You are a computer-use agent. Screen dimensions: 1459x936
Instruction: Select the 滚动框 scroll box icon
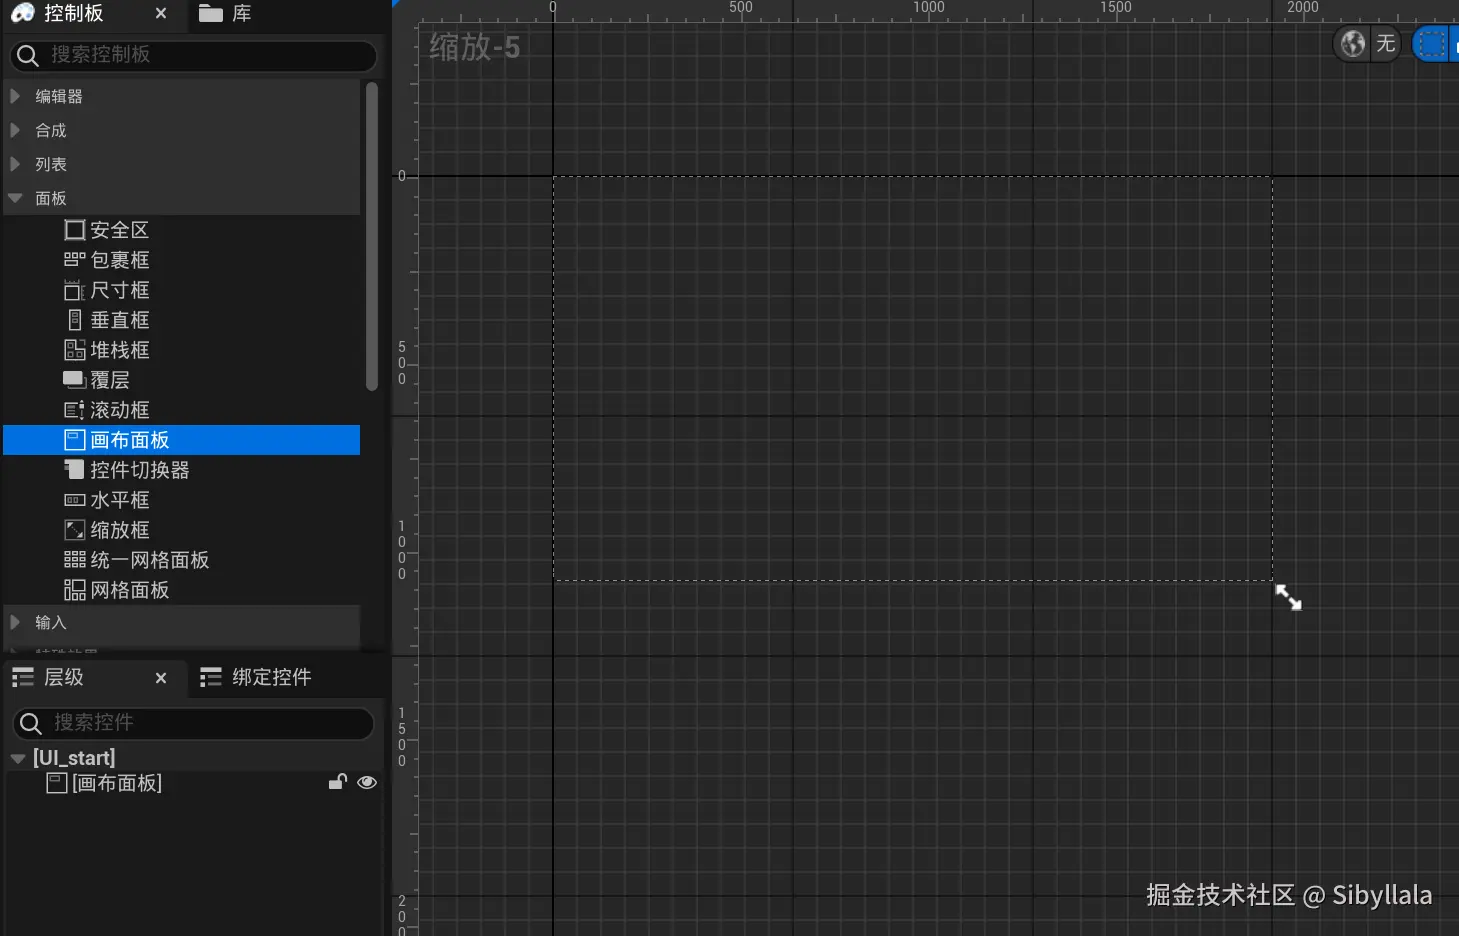75,410
